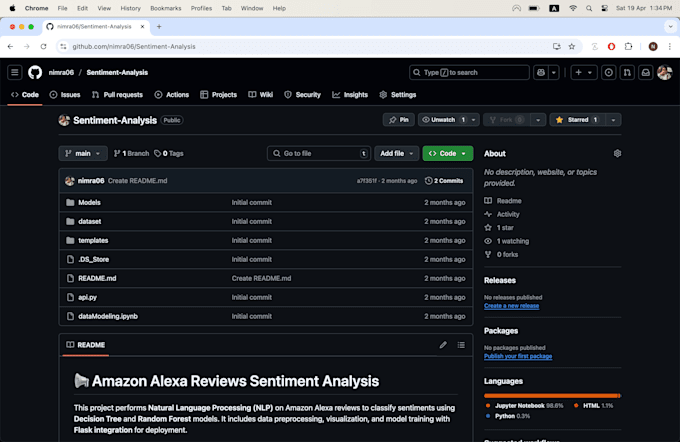Viewport: 680px width, 442px height.
Task: Open the notifications inbox icon
Action: [x=646, y=72]
